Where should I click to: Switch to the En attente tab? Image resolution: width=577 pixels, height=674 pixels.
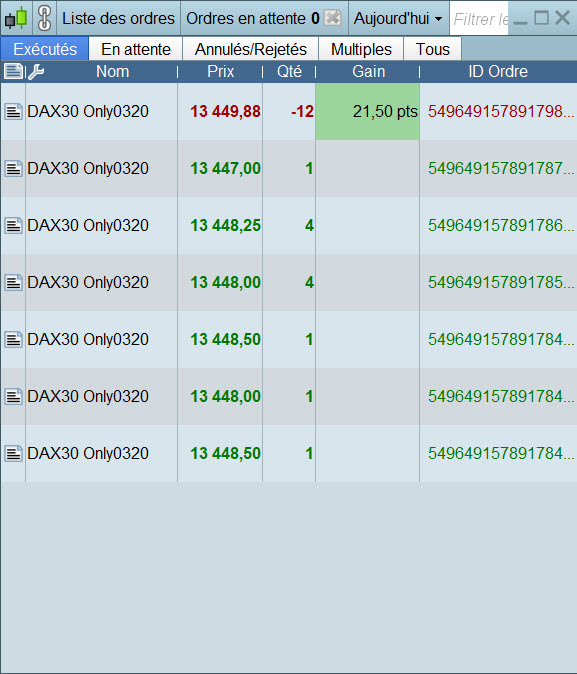[x=136, y=49]
